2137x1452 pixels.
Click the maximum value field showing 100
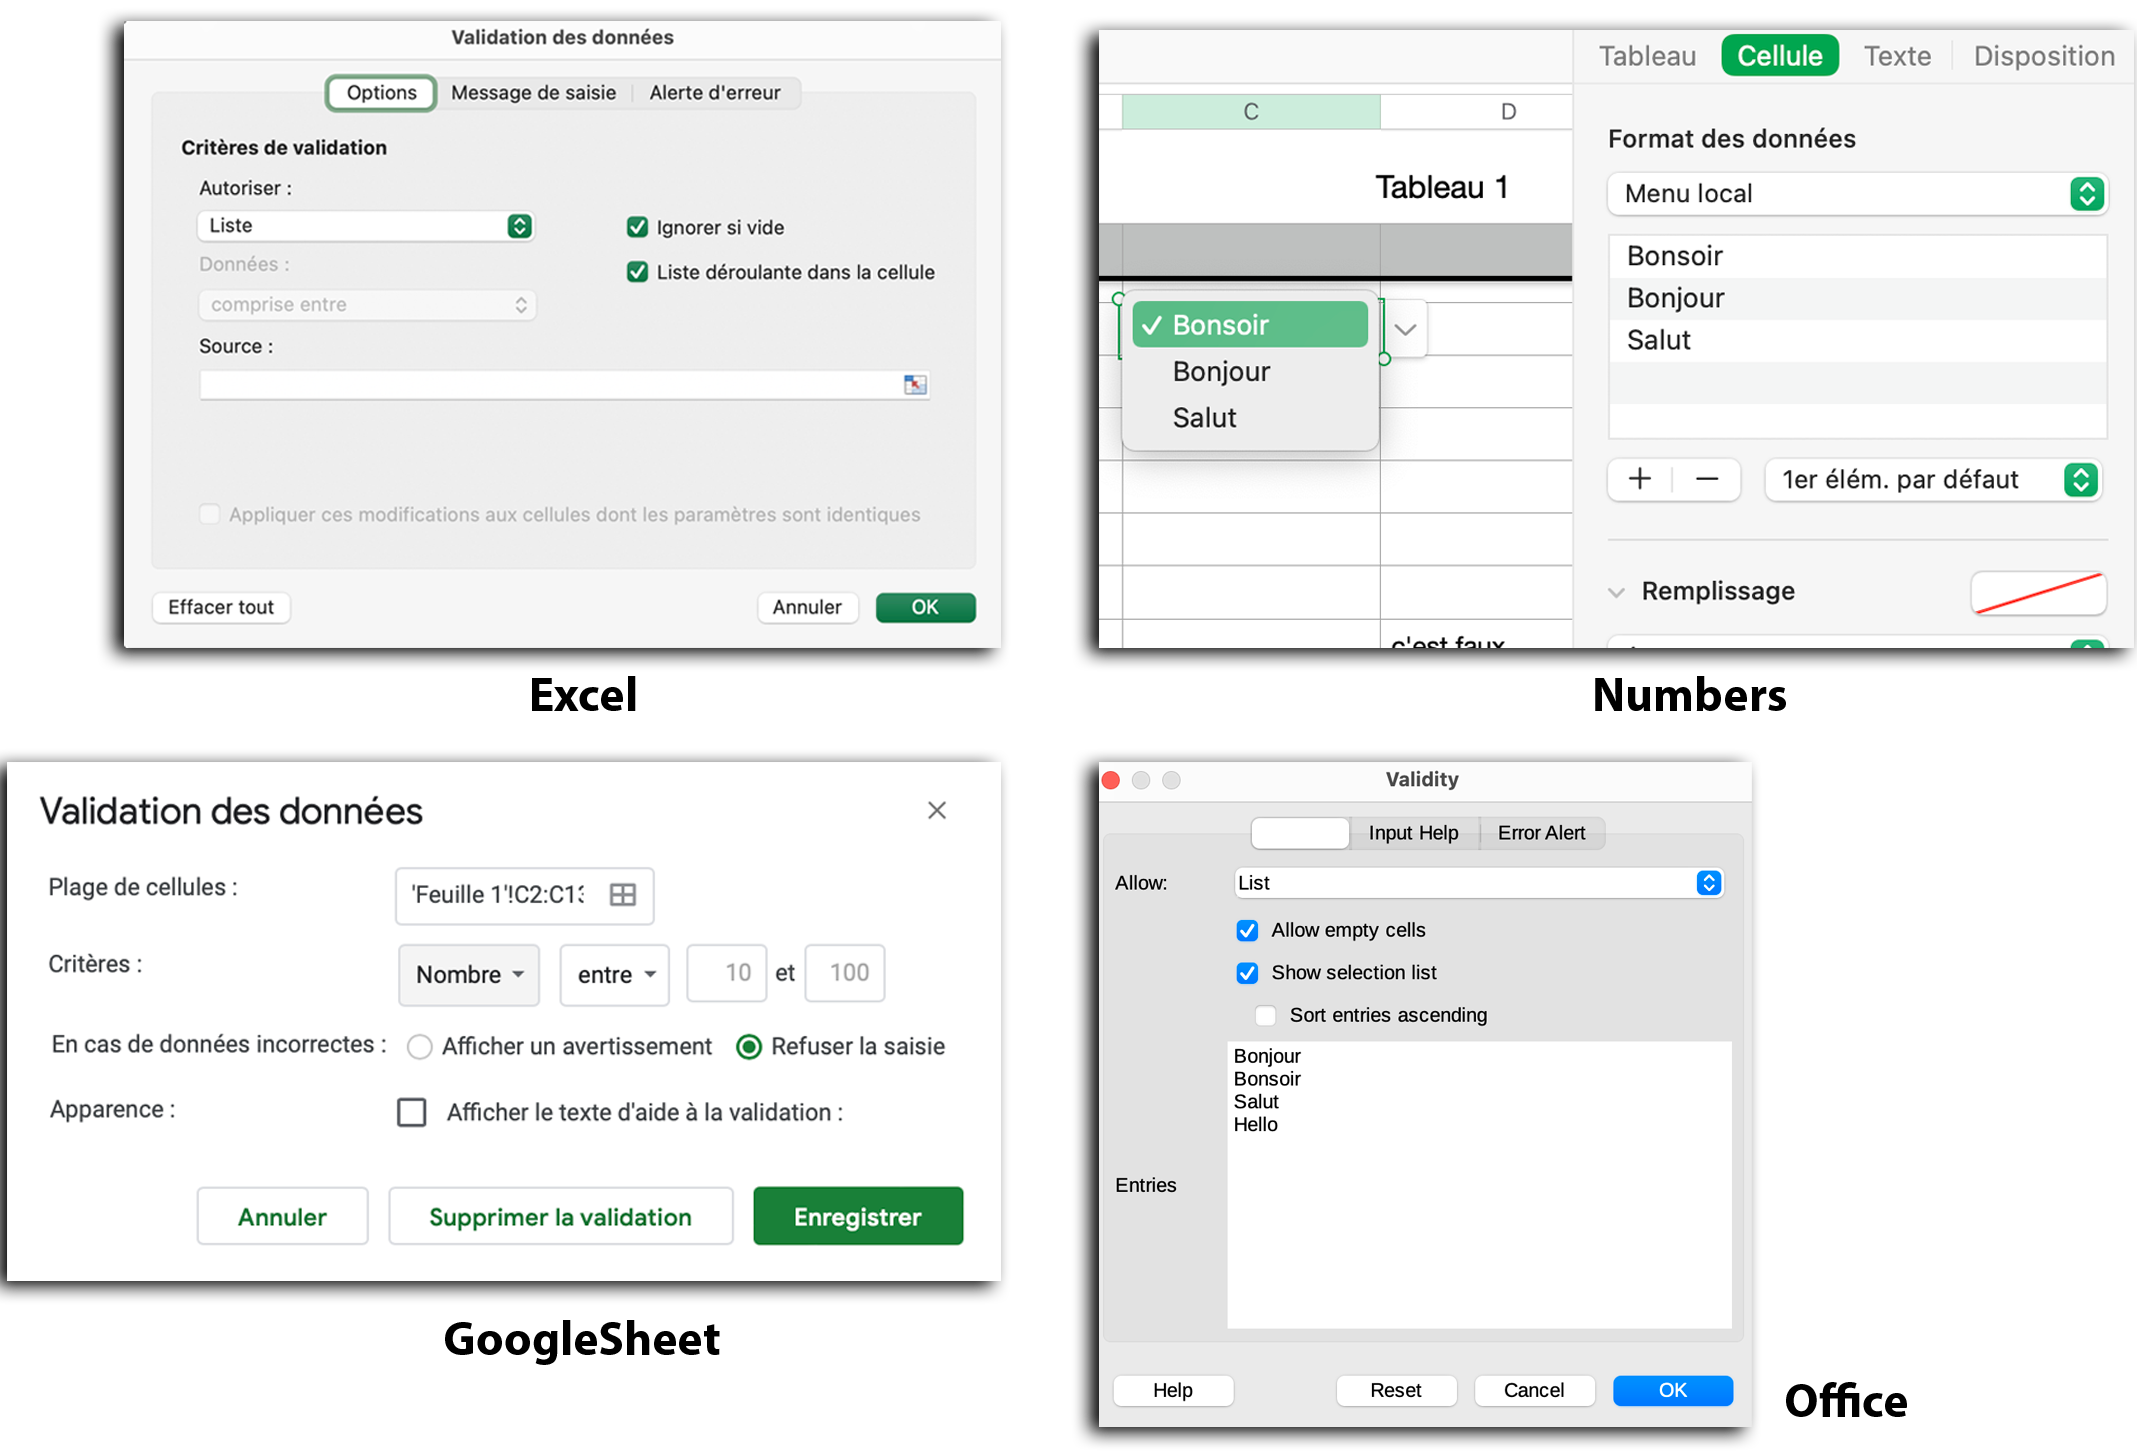click(846, 973)
